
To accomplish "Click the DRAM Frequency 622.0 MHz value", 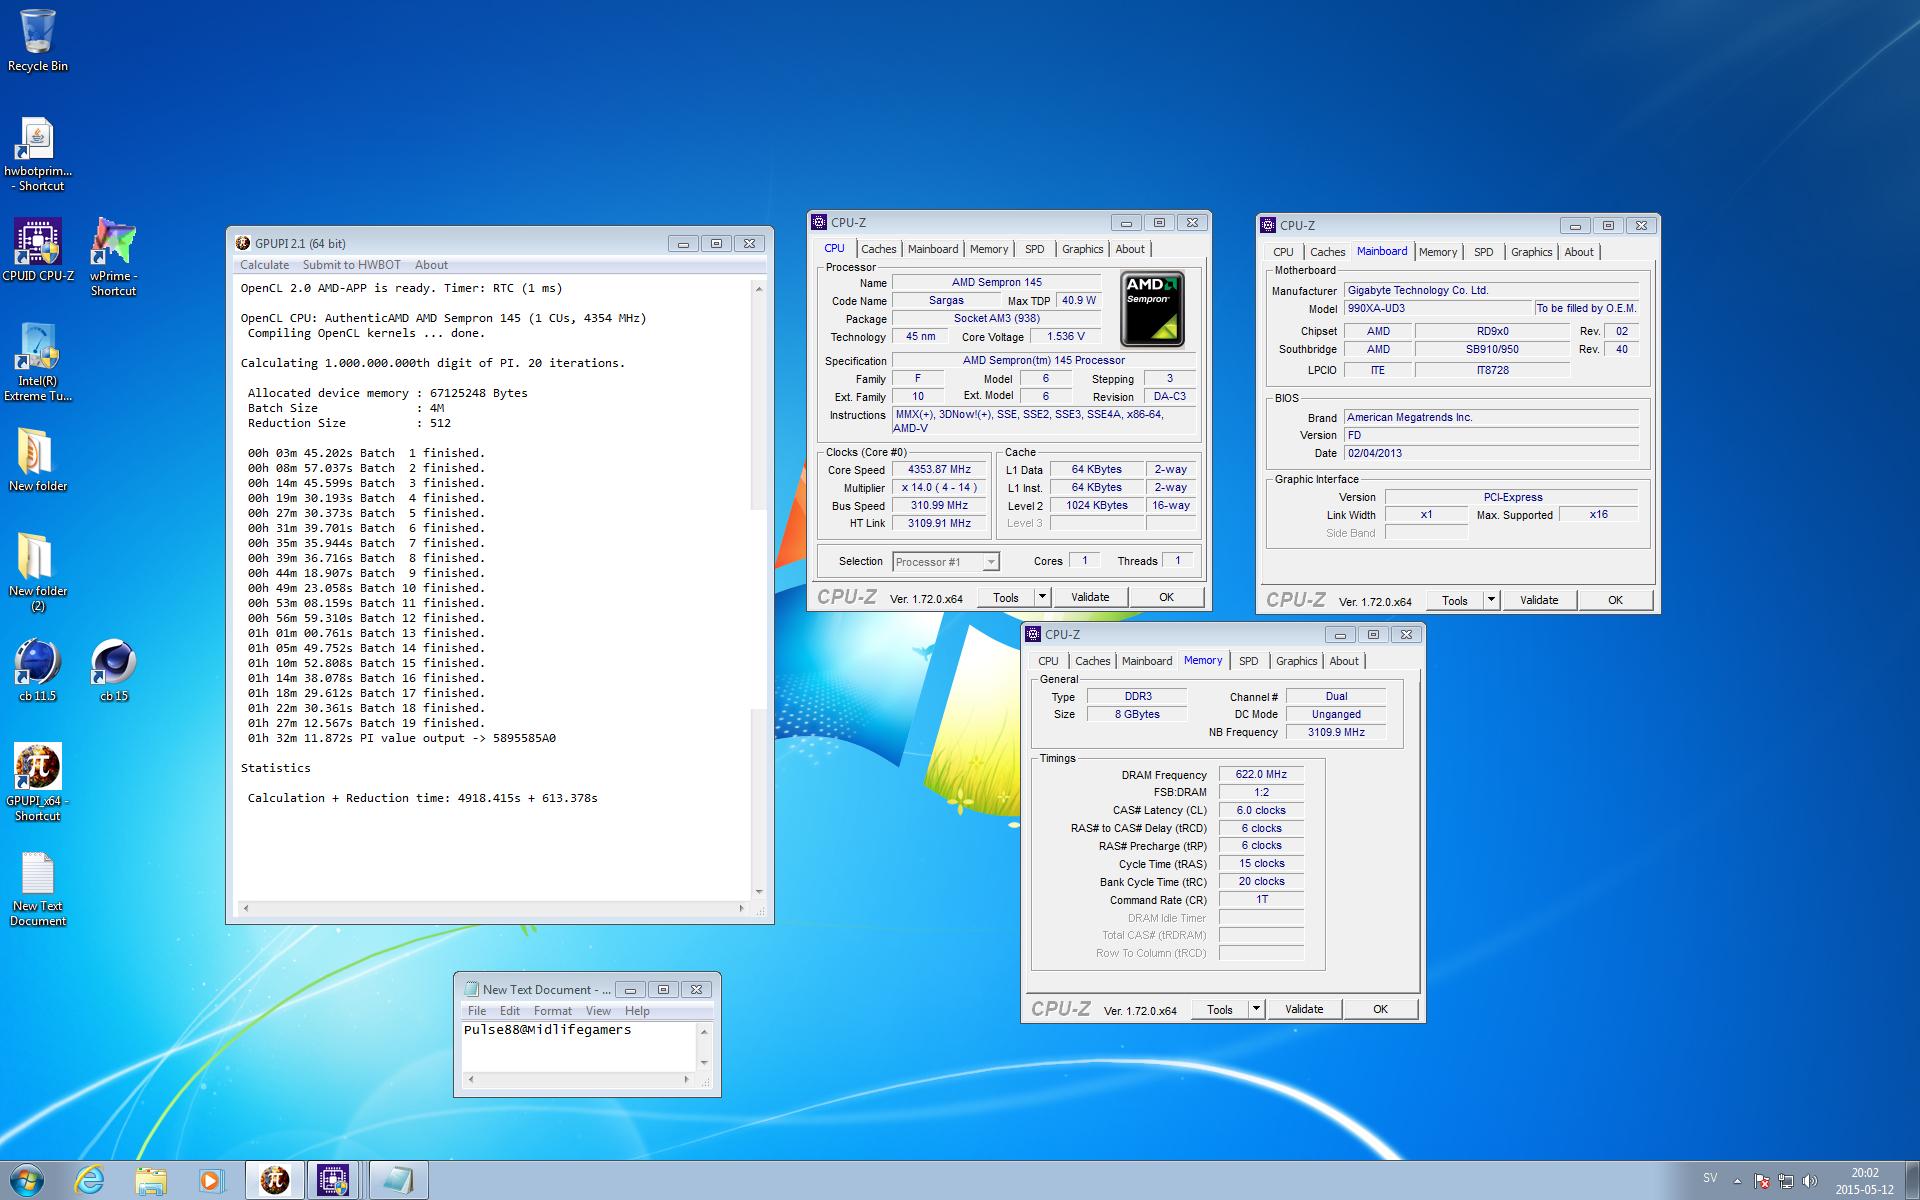I will point(1261,774).
